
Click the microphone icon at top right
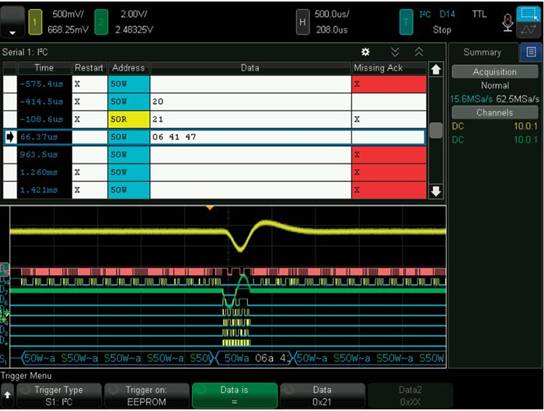(508, 22)
